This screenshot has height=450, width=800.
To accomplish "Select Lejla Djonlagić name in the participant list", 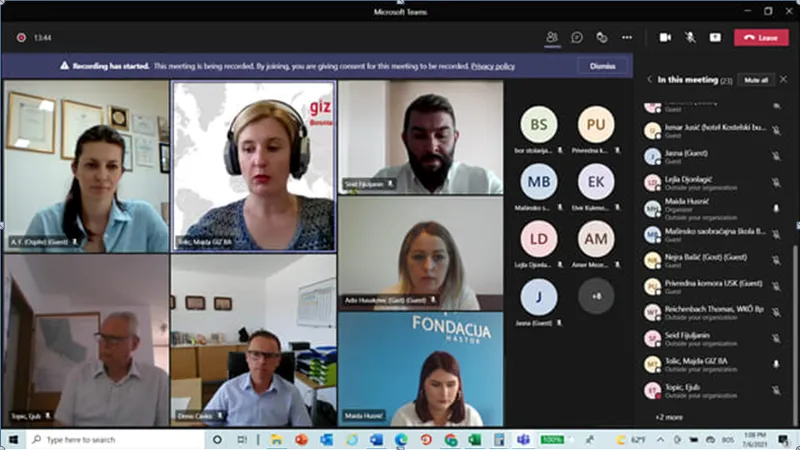I will pos(688,179).
